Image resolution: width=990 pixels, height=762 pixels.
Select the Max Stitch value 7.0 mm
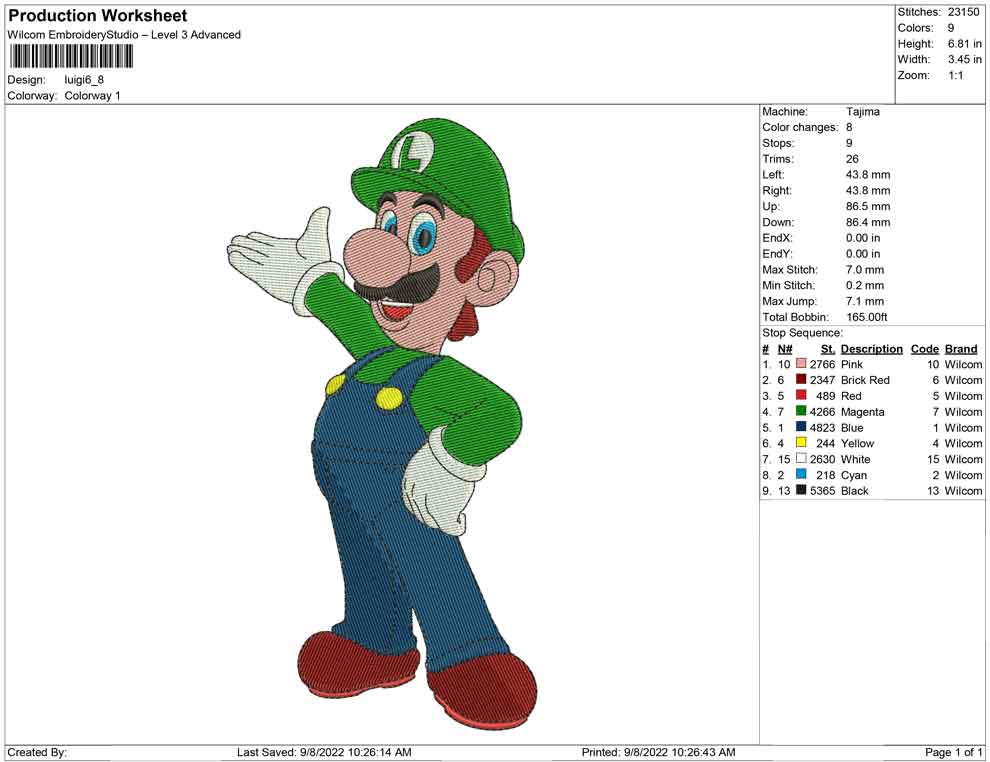click(x=865, y=270)
